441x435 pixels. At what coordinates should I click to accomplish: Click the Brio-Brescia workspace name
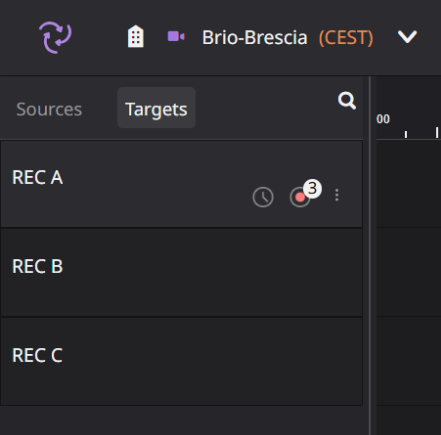click(255, 37)
